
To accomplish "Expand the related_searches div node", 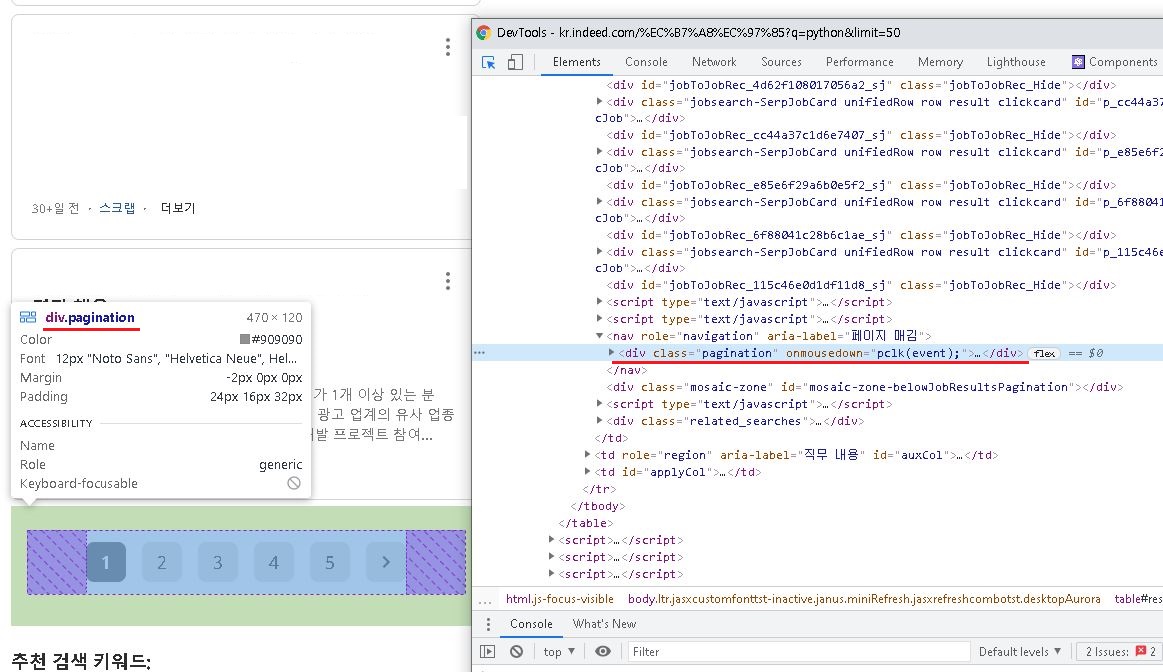I will click(x=599, y=421).
